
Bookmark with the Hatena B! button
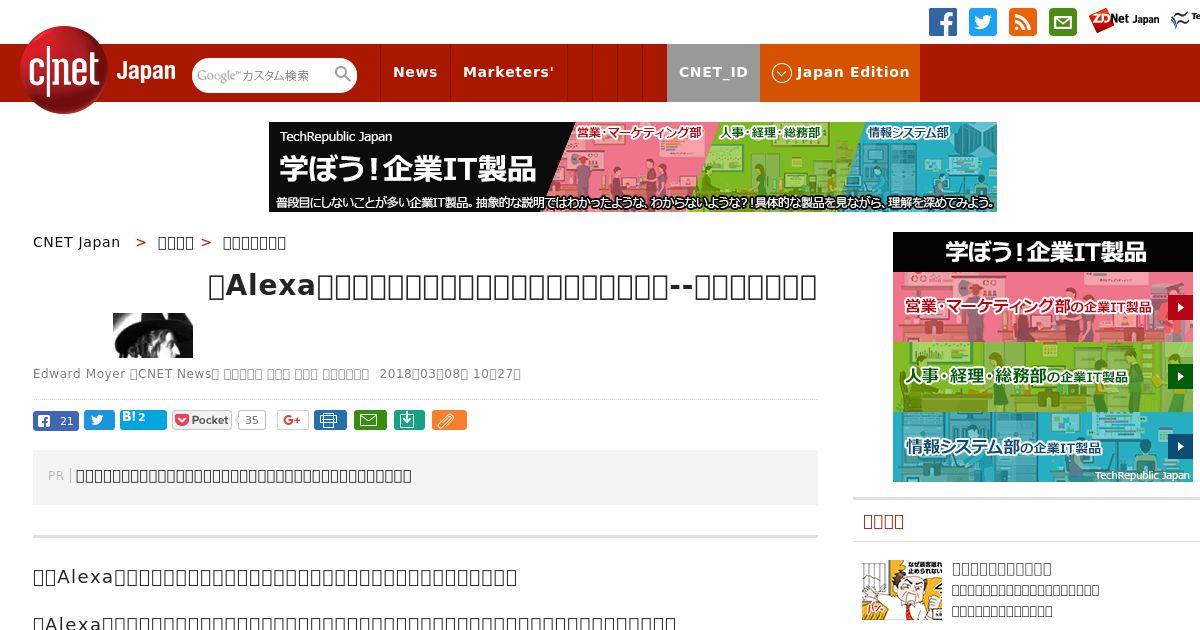143,420
